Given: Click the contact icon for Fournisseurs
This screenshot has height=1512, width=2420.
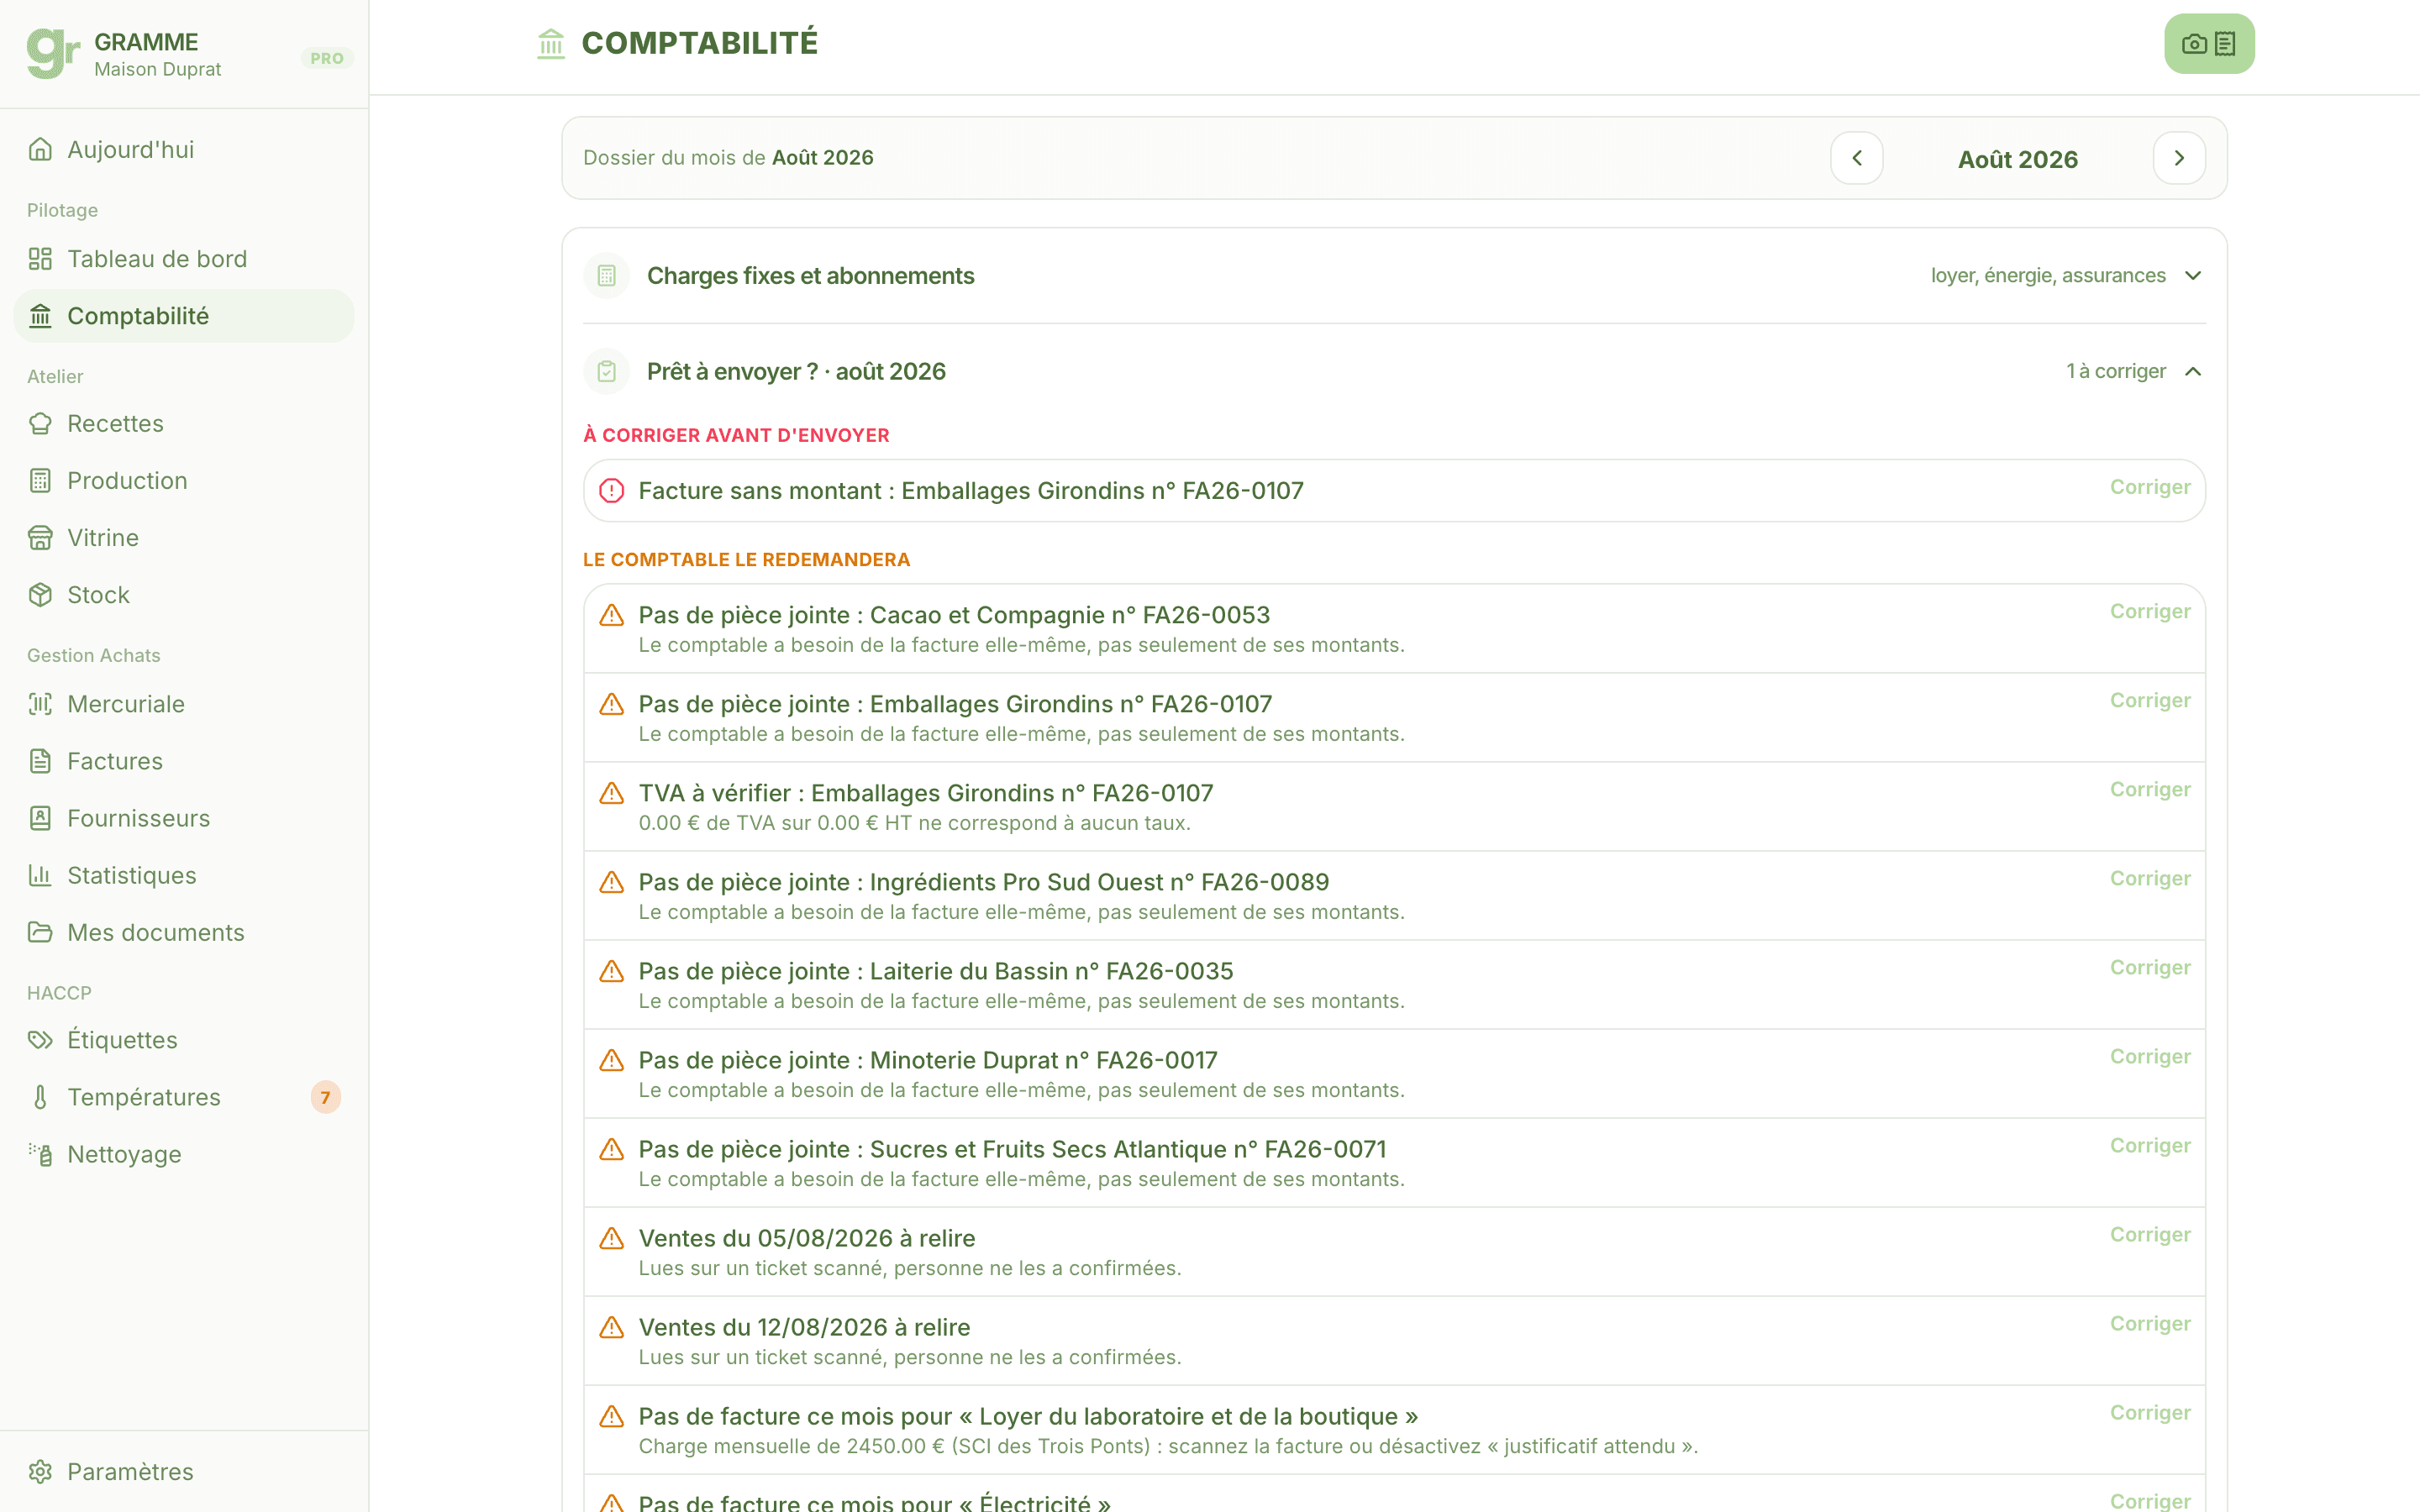Looking at the screenshot, I should tap(40, 818).
